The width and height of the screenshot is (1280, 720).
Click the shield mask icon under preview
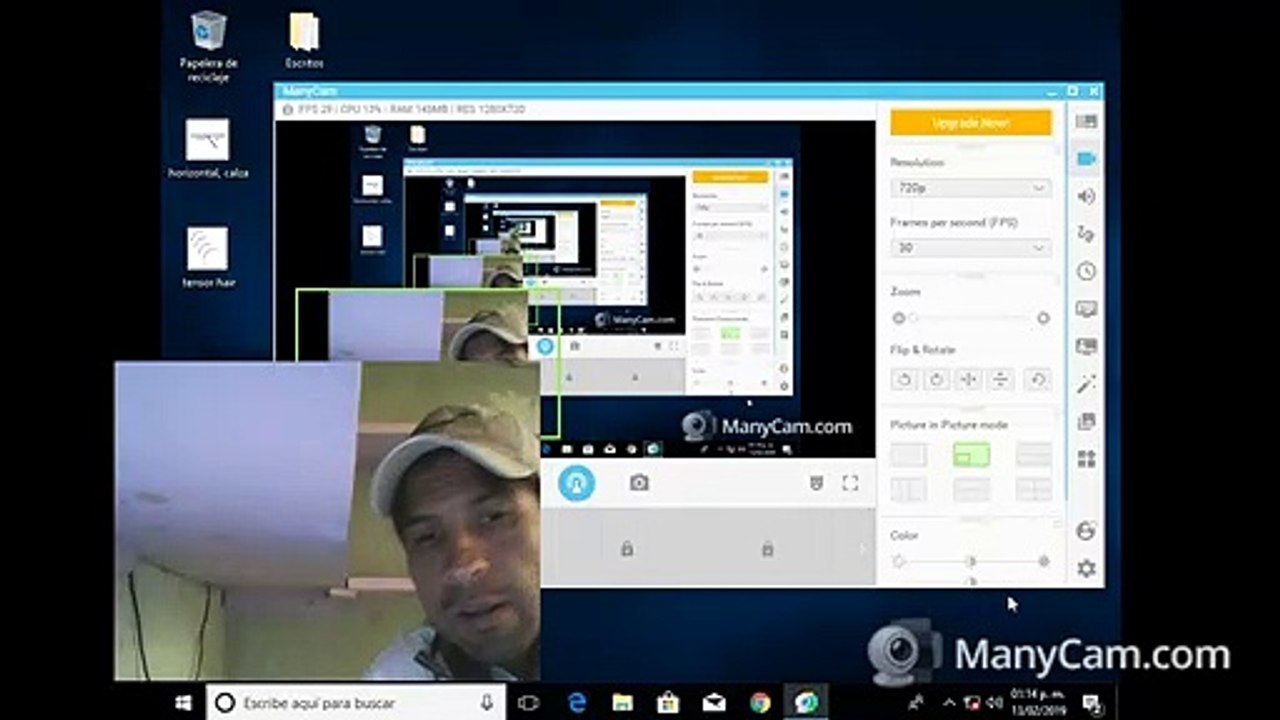pos(817,483)
